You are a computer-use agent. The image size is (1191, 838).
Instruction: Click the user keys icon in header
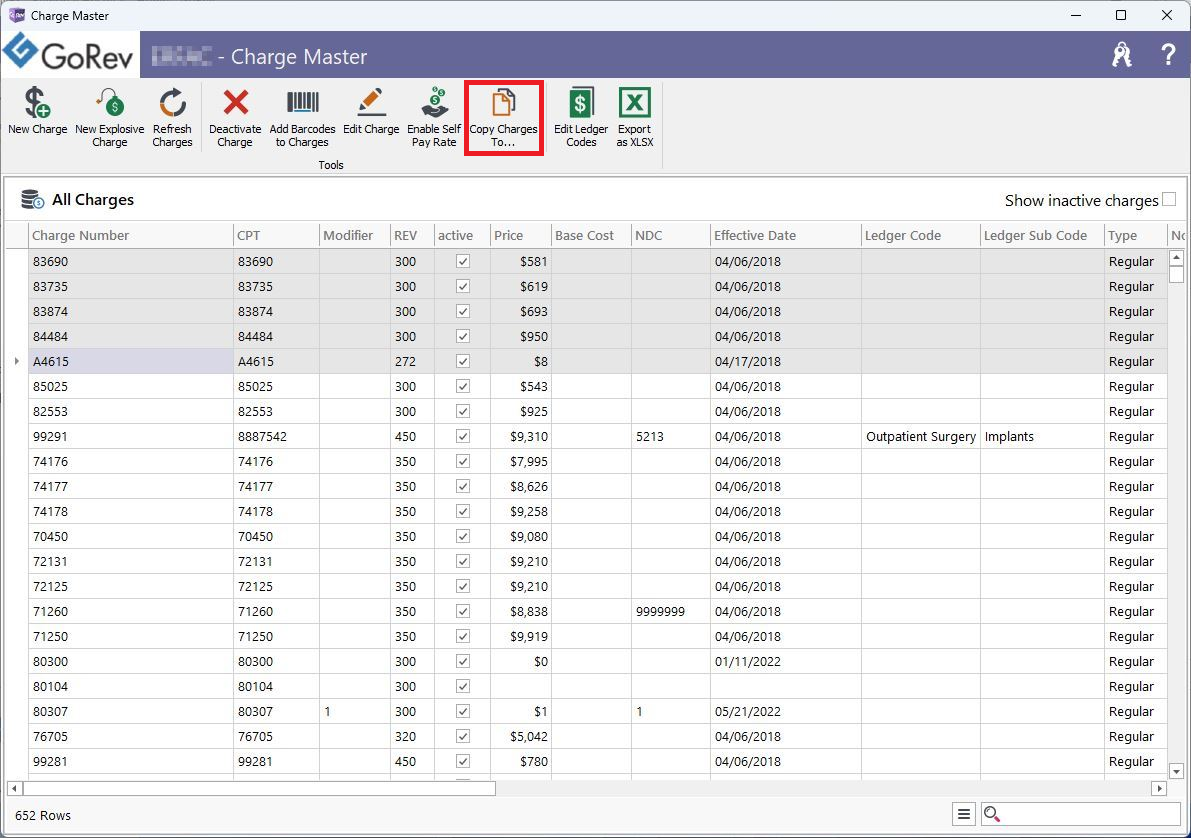pyautogui.click(x=1122, y=55)
